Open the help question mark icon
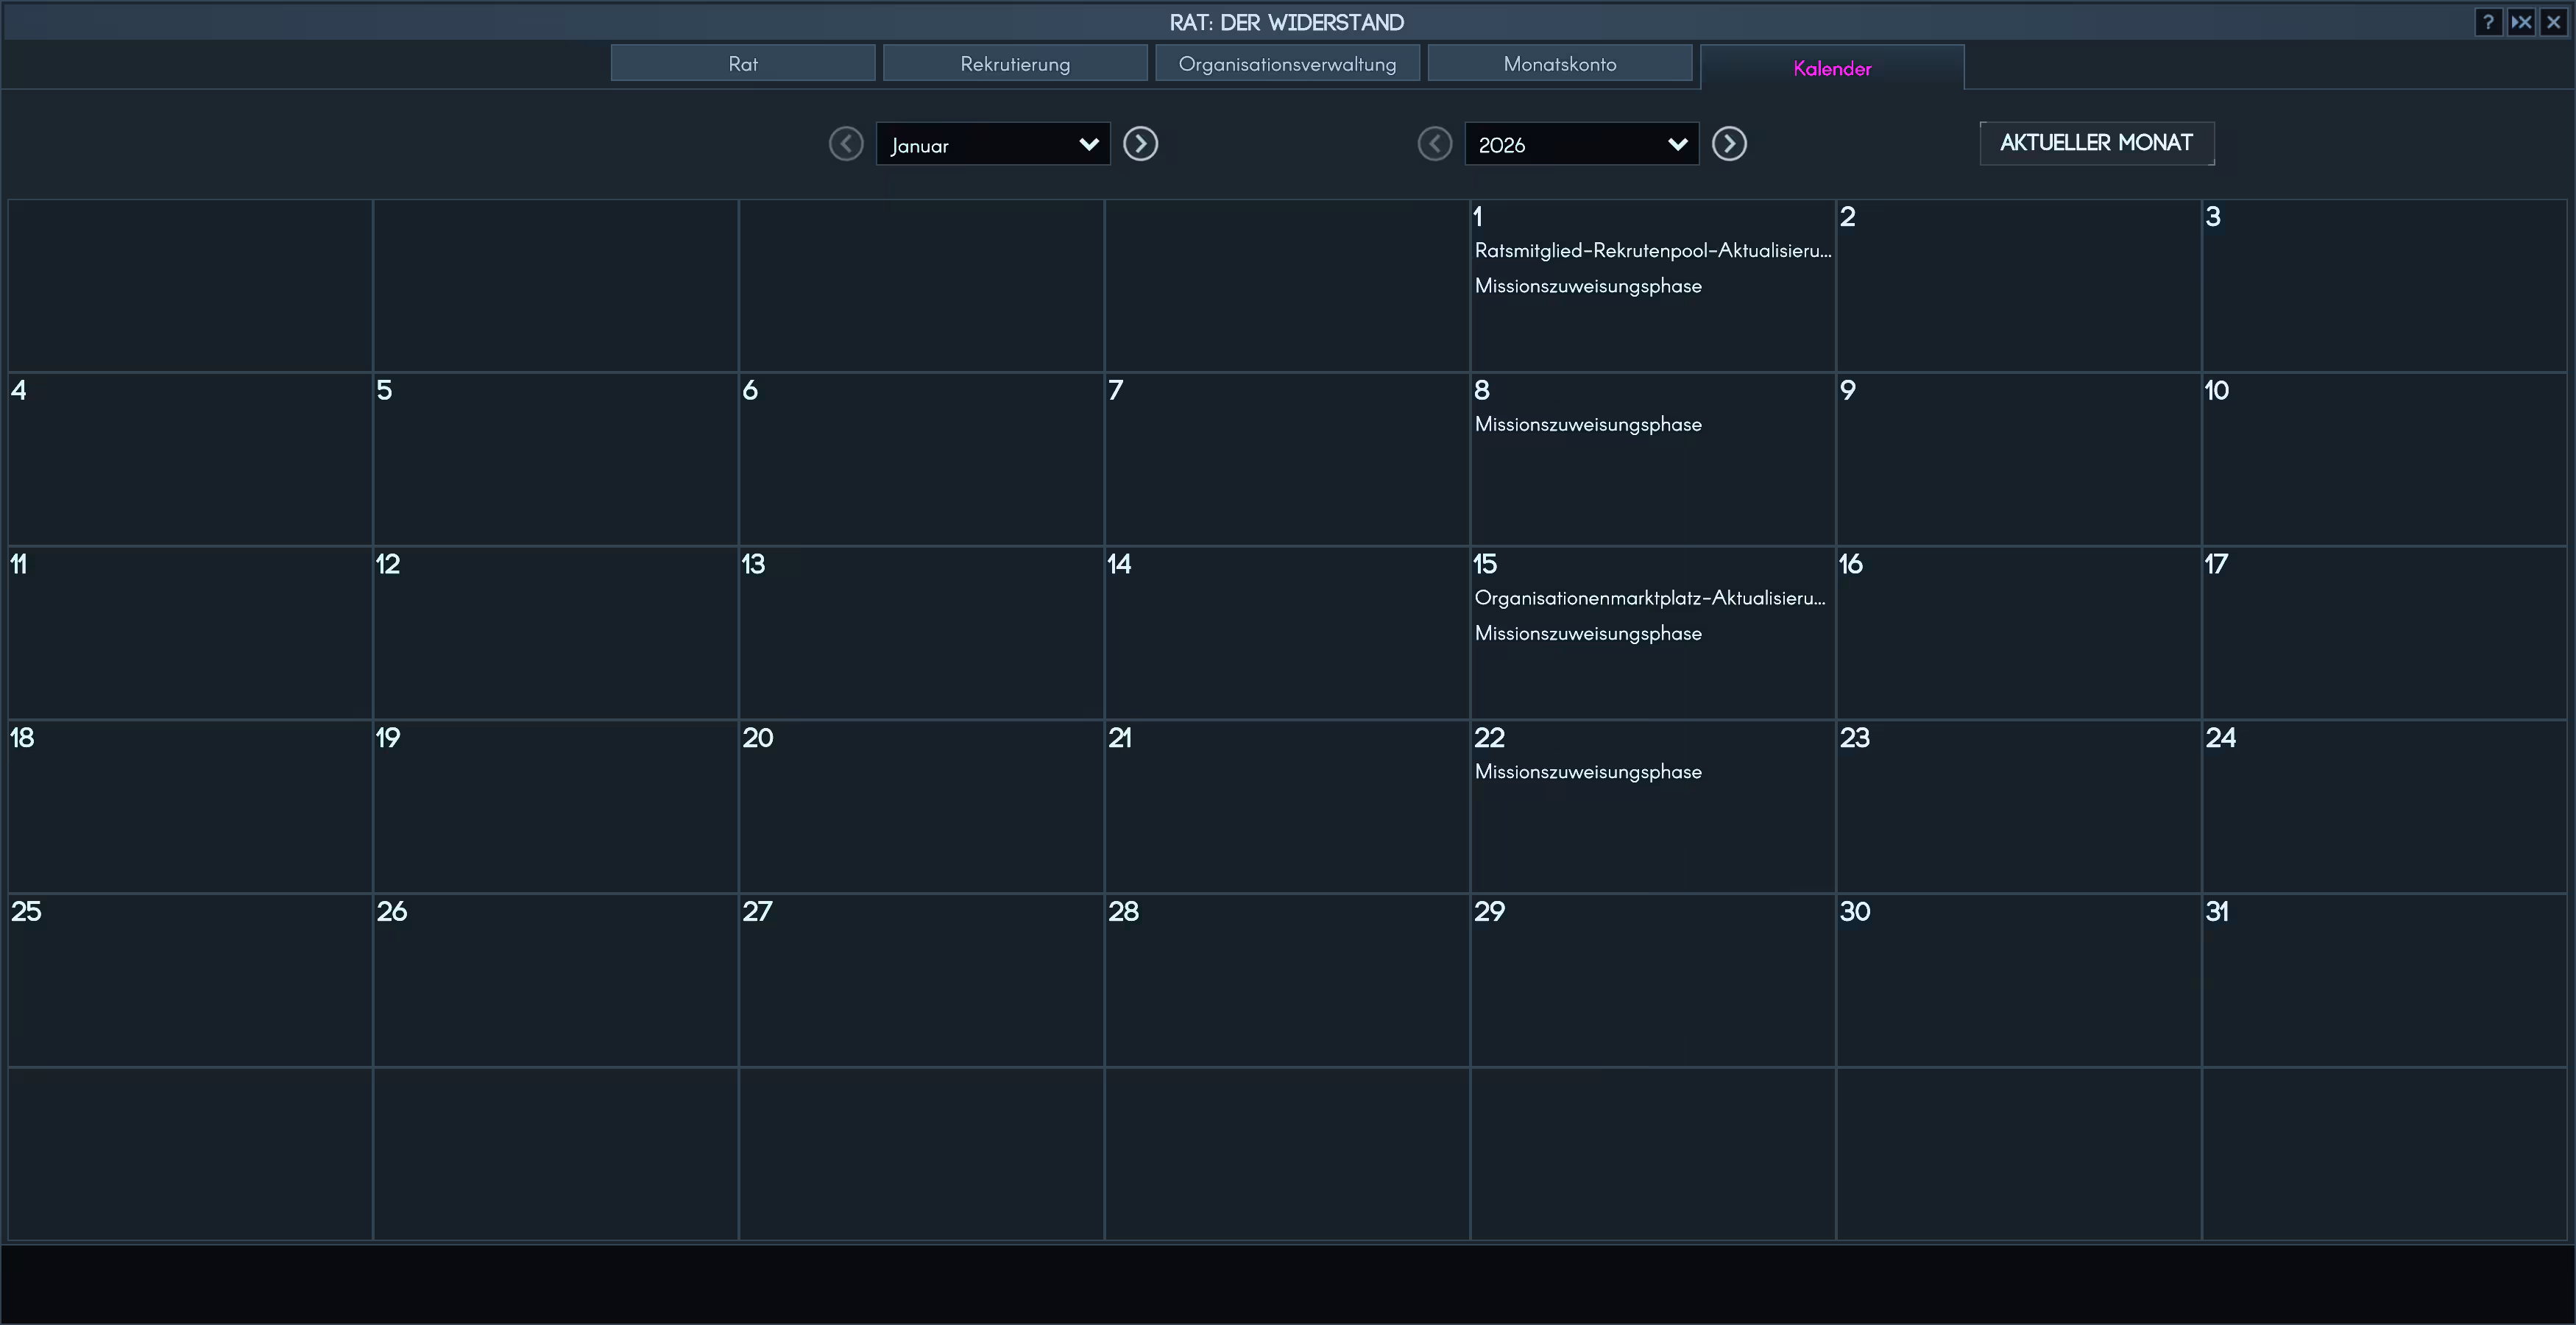 pyautogui.click(x=2488, y=22)
